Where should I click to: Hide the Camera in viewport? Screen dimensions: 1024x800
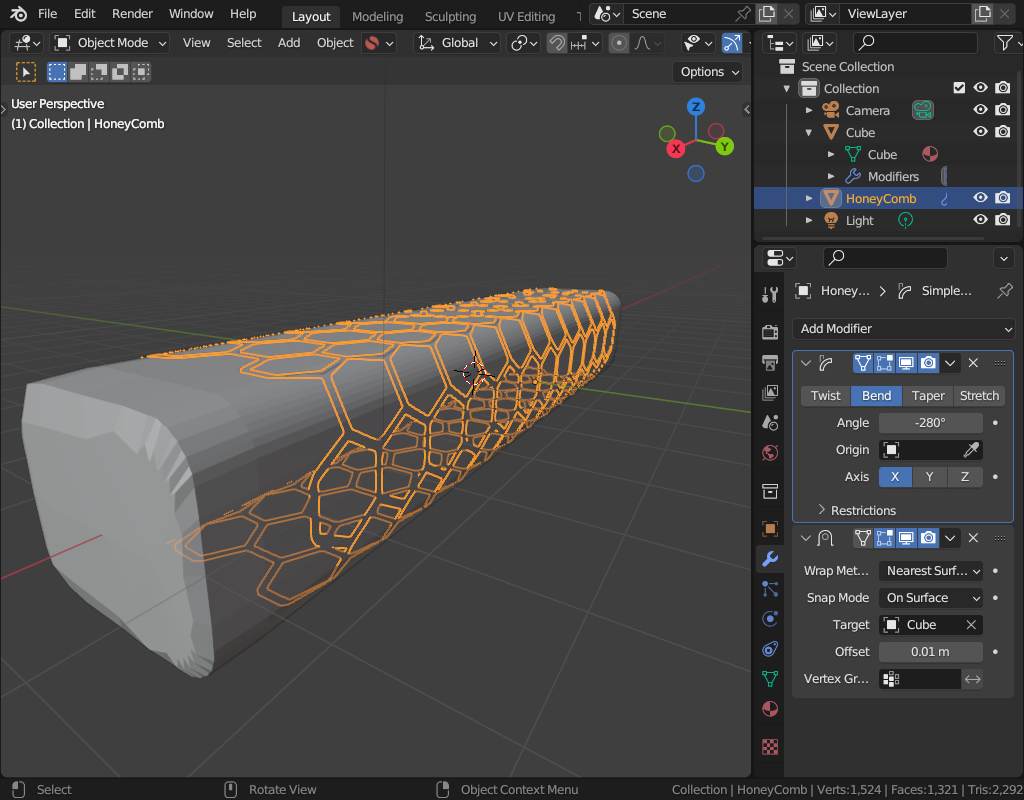tap(980, 110)
